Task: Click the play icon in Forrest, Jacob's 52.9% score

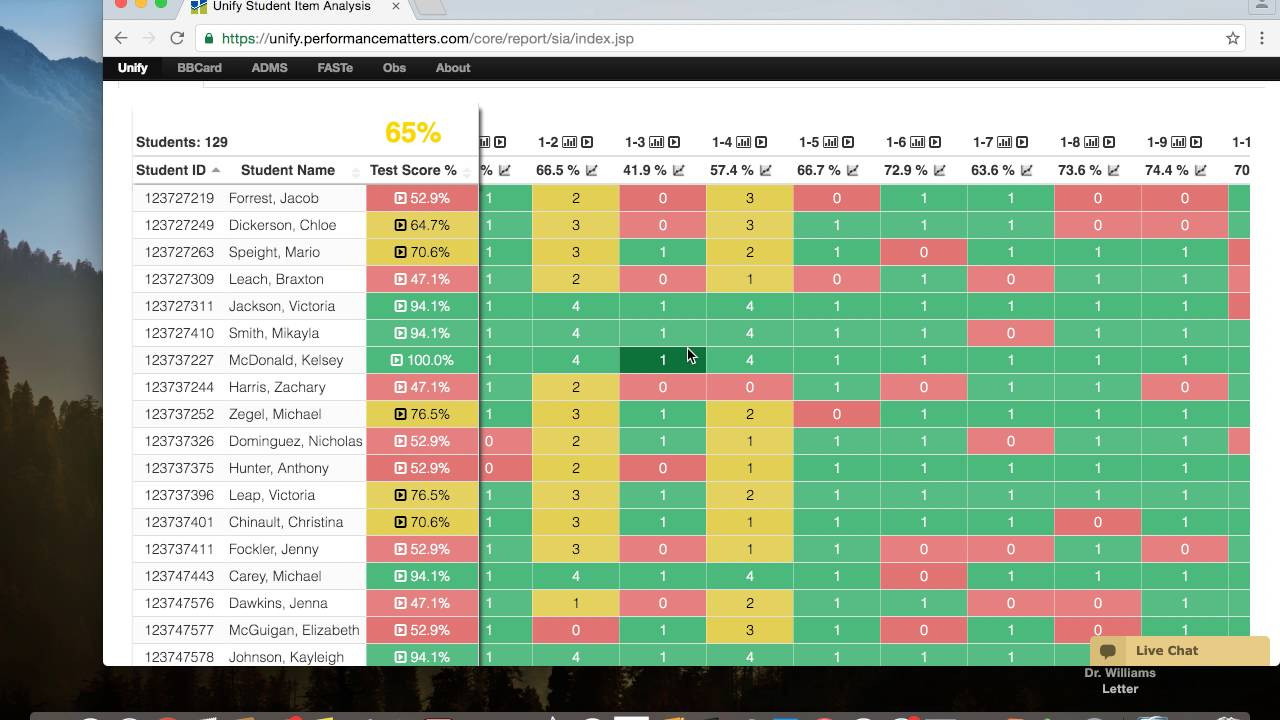Action: [x=400, y=198]
